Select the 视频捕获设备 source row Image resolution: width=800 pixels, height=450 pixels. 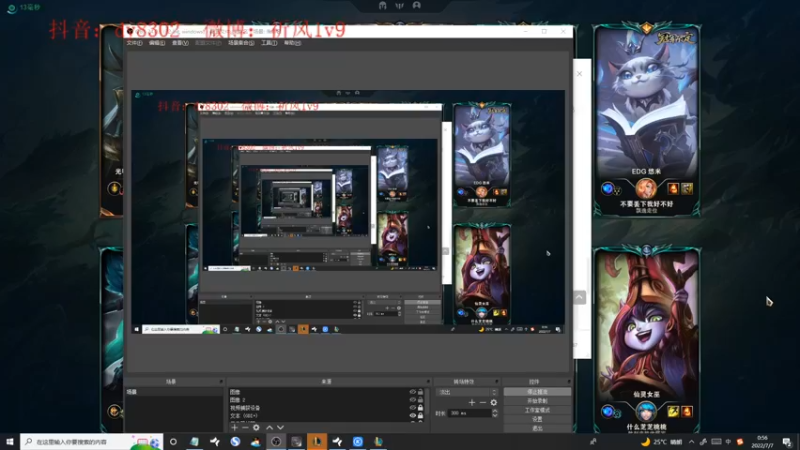[x=327, y=408]
